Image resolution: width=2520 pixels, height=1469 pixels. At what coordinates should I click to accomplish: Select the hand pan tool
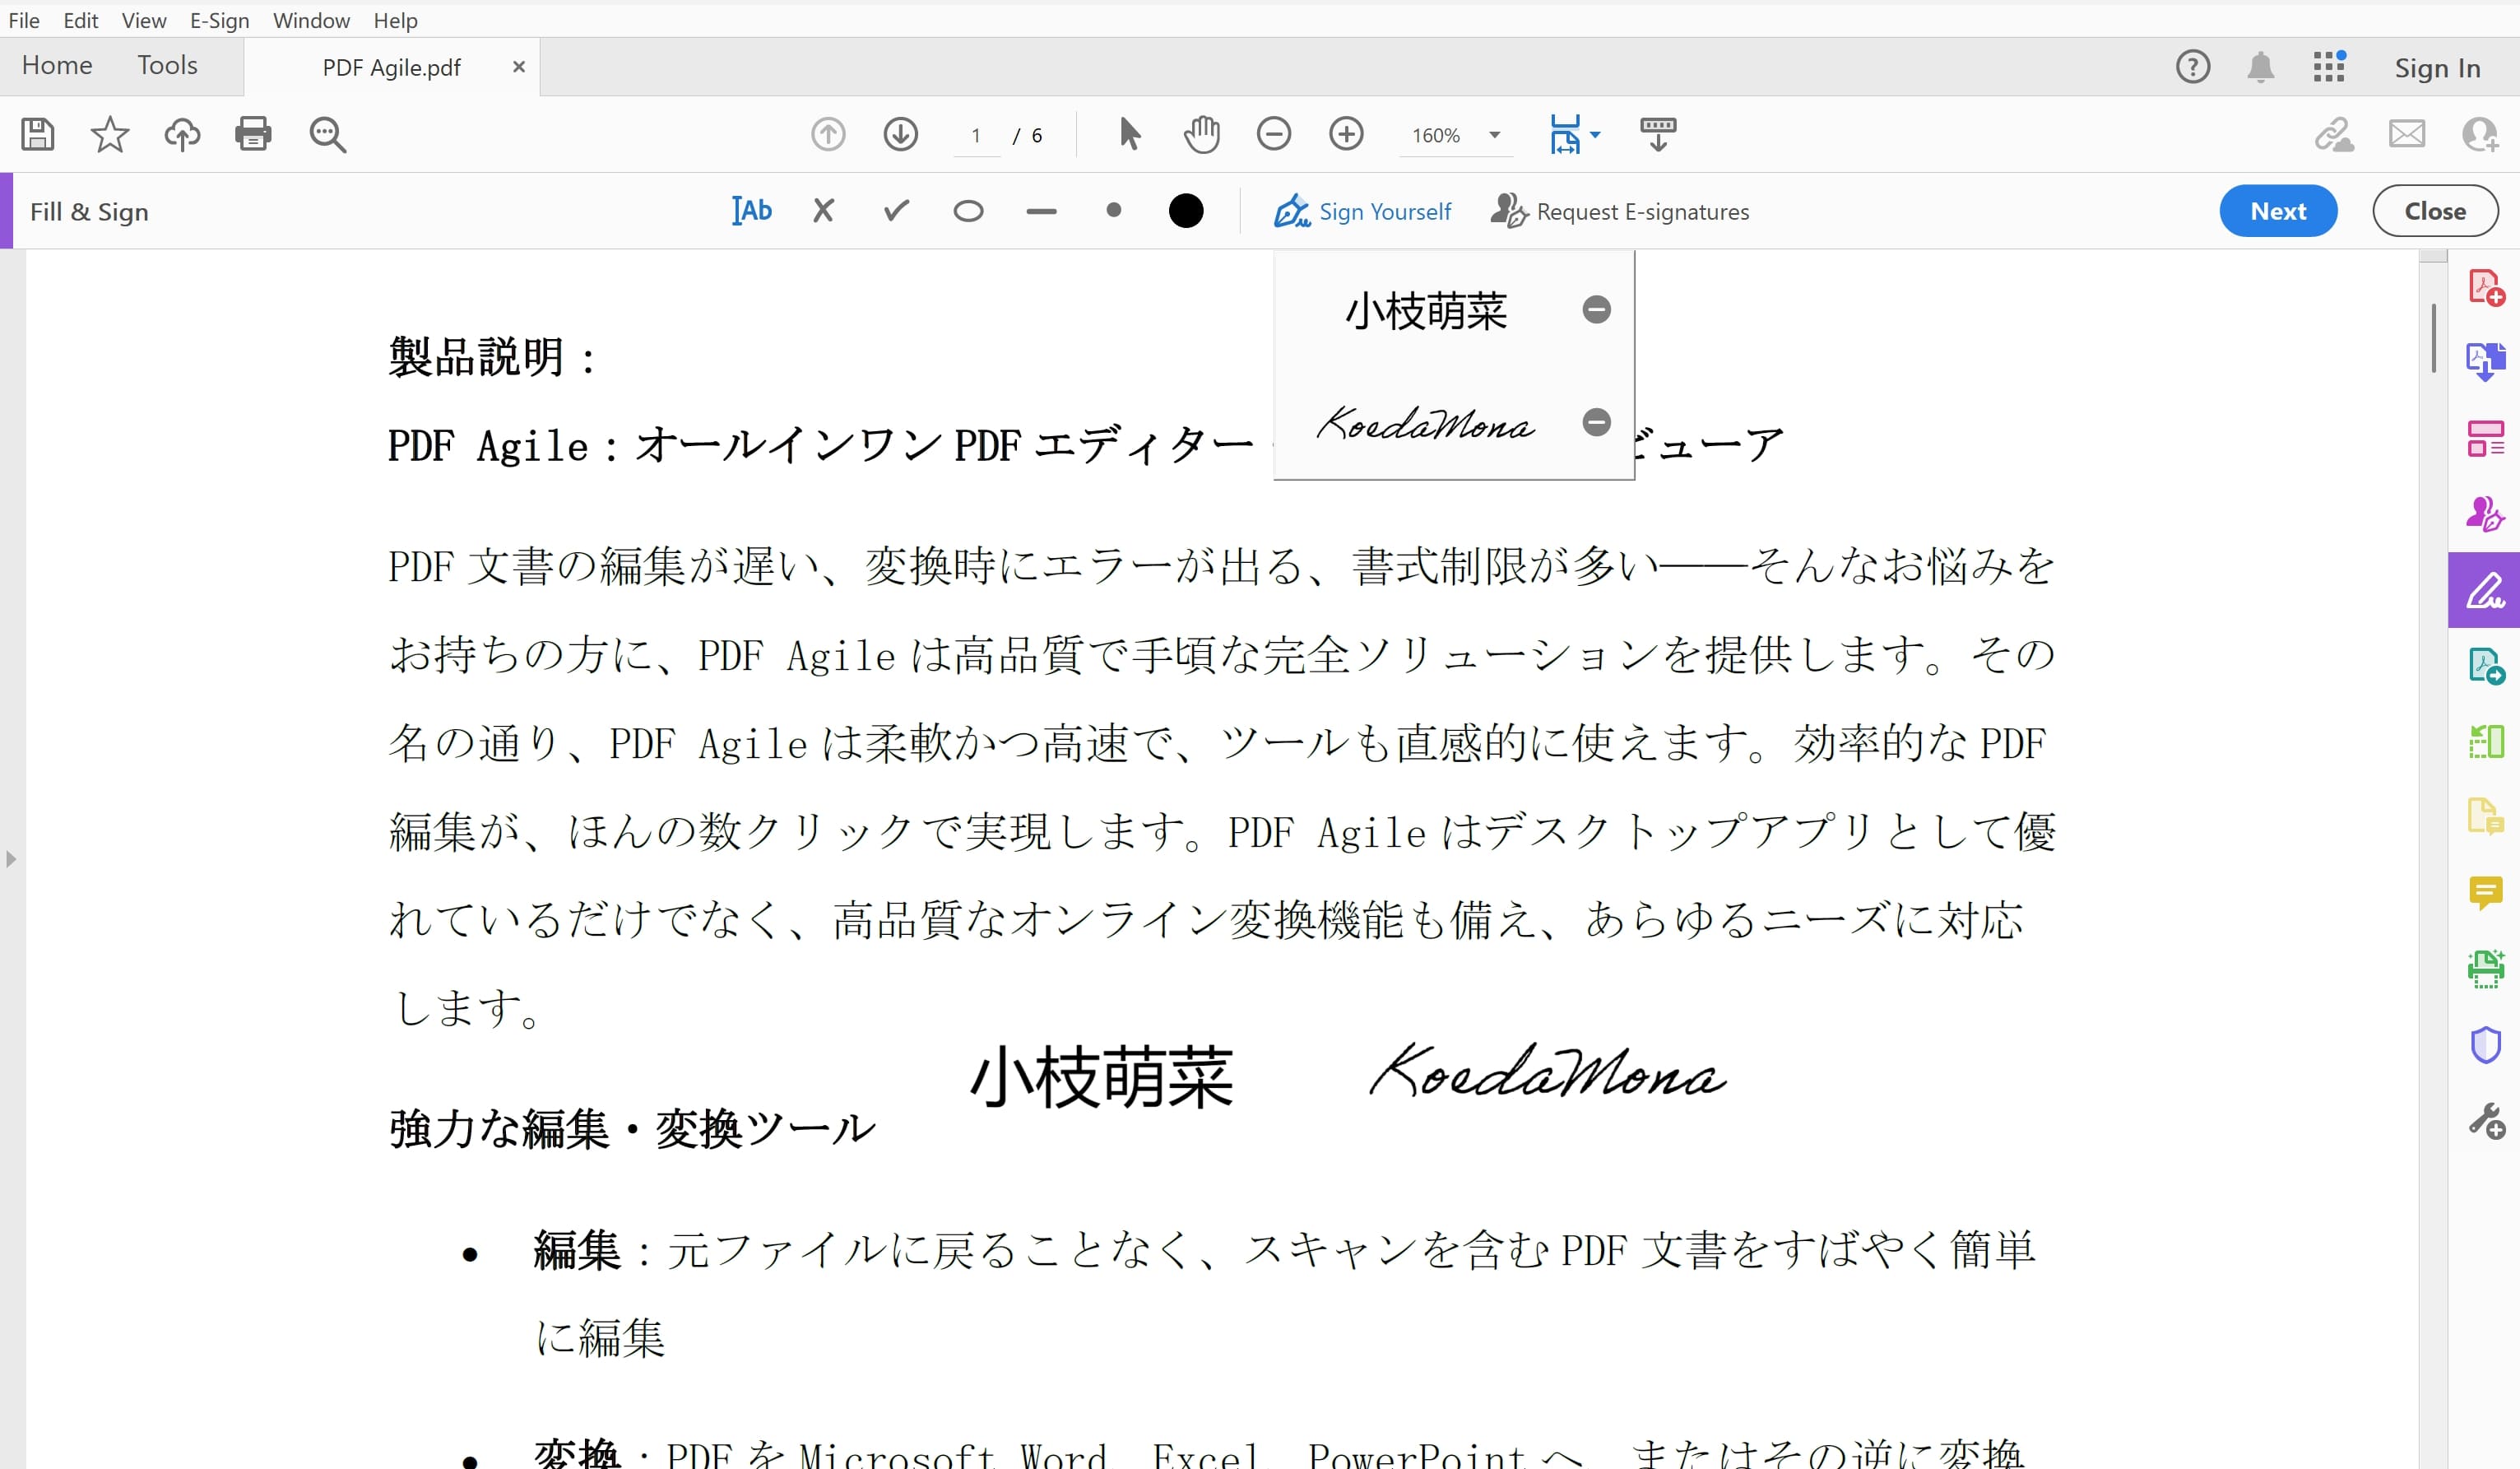(1202, 133)
